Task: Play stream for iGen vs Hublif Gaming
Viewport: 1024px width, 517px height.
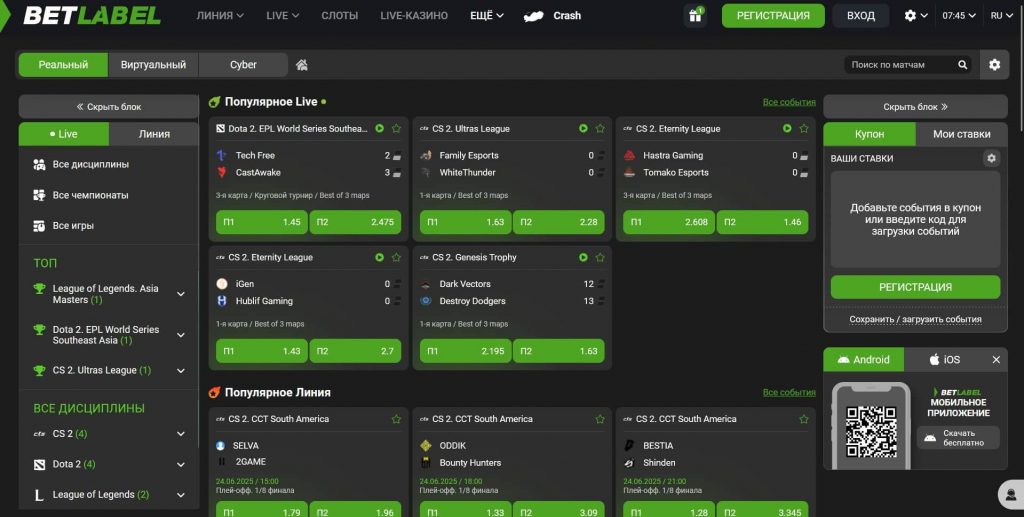Action: 379,257
